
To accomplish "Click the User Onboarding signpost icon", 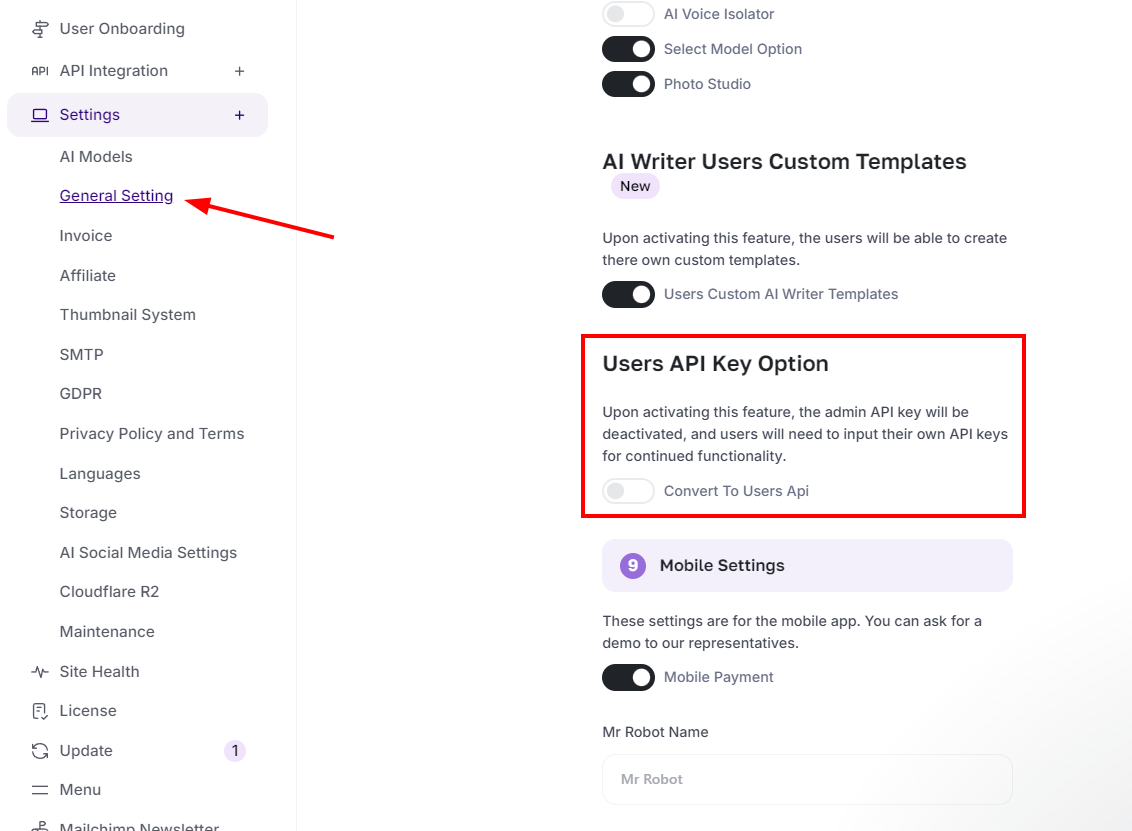I will 40,29.
